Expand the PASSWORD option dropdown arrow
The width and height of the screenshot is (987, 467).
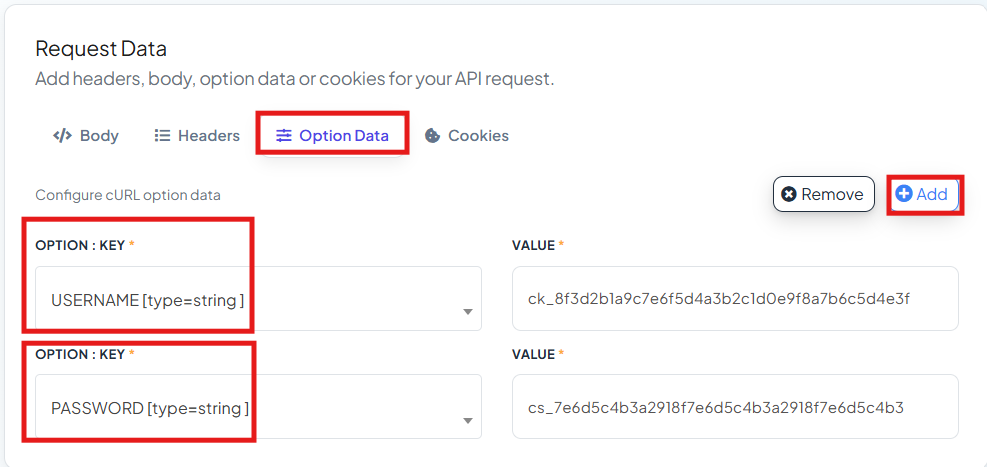point(468,420)
